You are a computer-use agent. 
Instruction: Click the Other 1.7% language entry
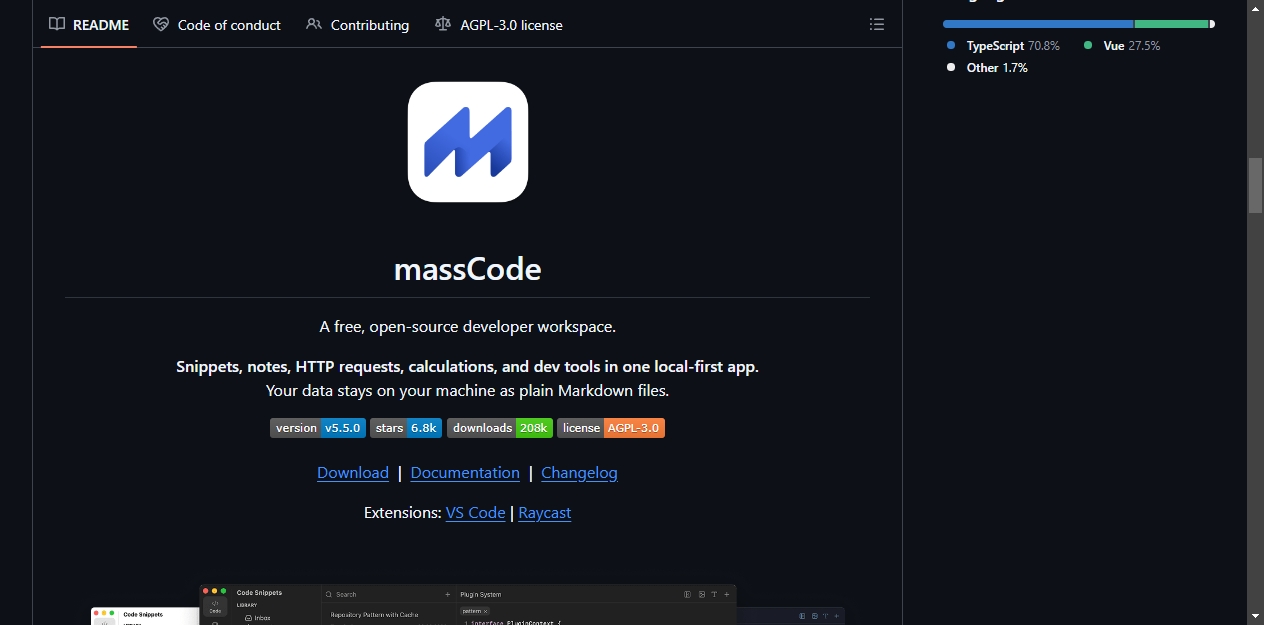[987, 68]
